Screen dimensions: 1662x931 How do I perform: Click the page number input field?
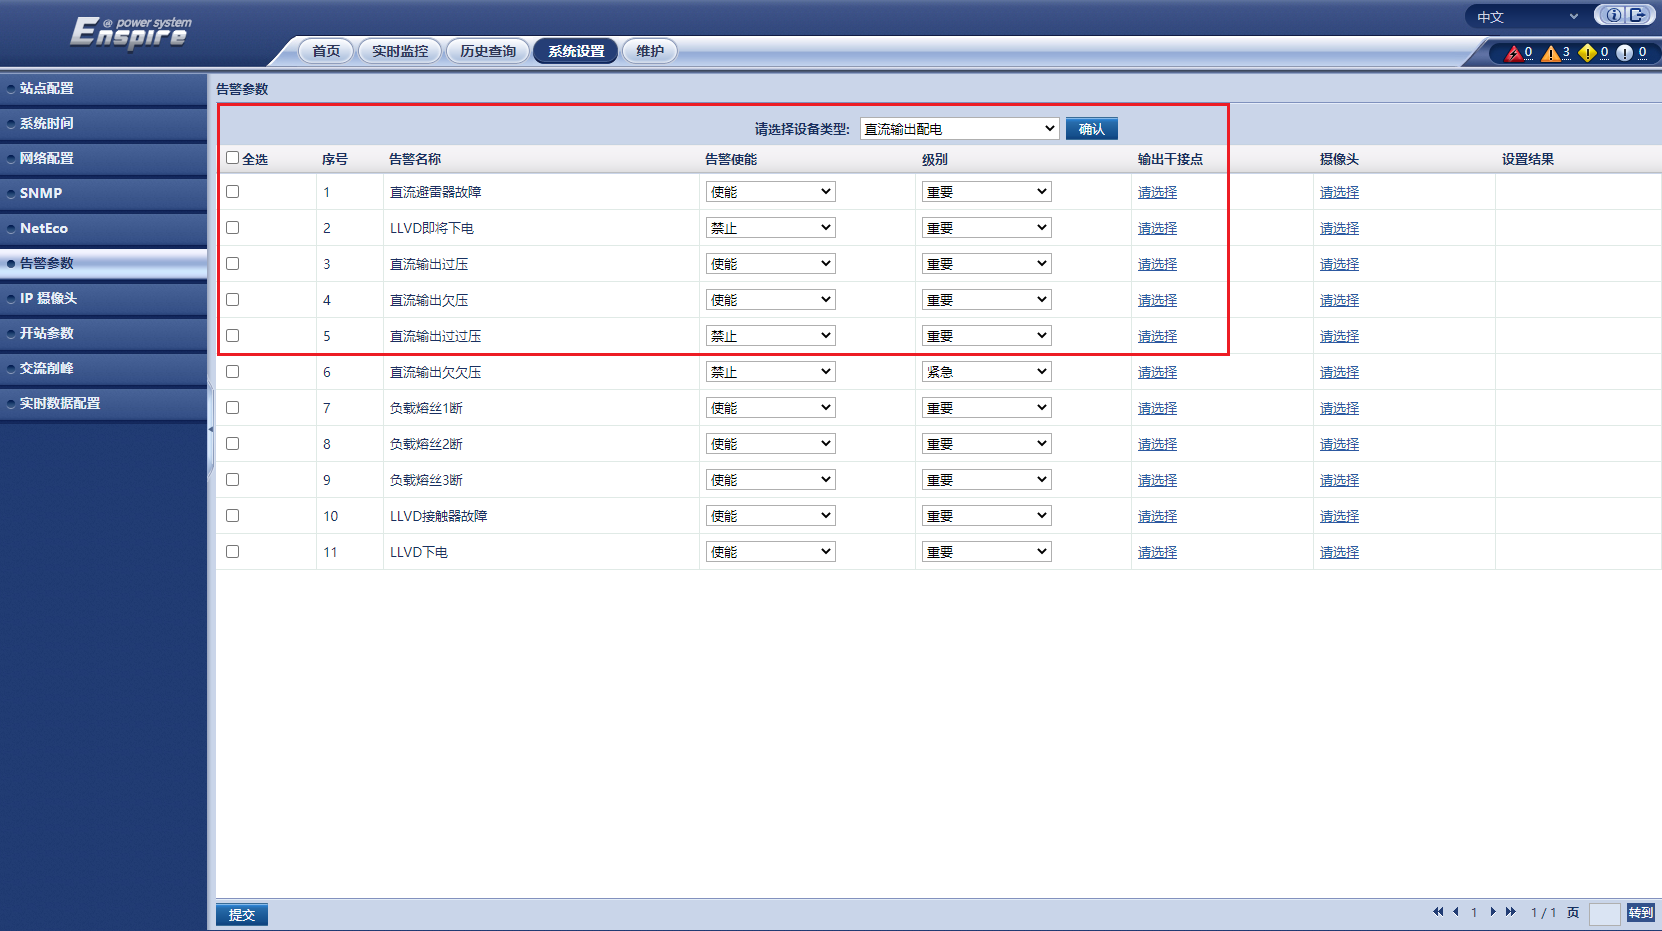(1604, 913)
